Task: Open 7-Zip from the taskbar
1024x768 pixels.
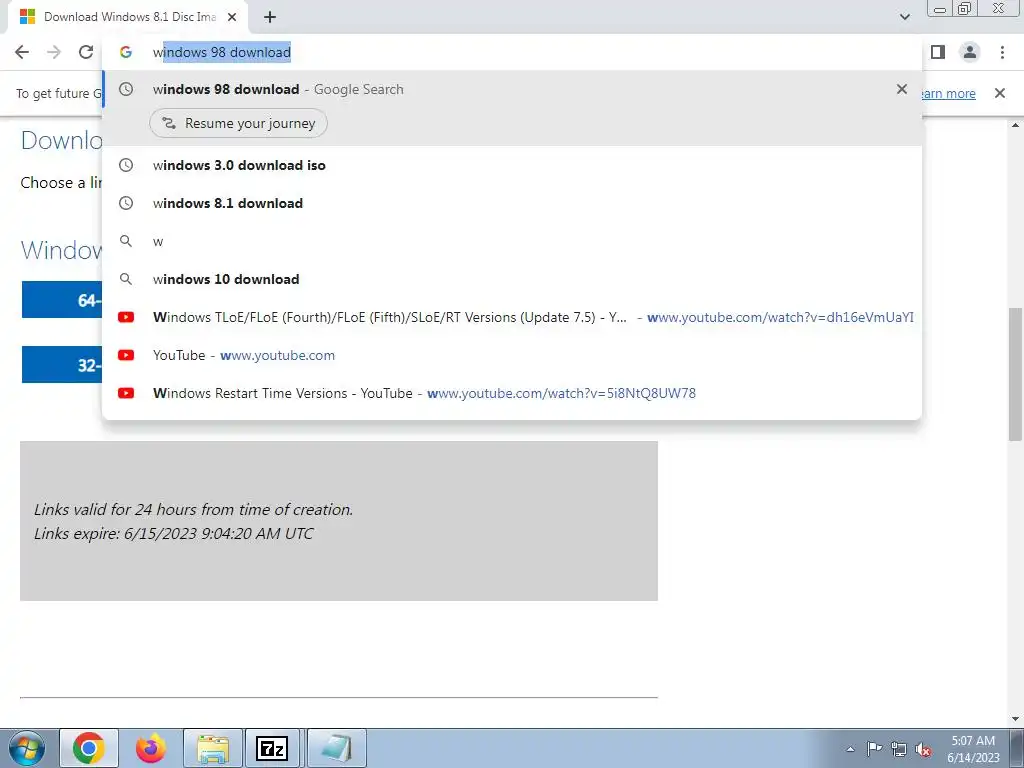Action: pyautogui.click(x=272, y=748)
